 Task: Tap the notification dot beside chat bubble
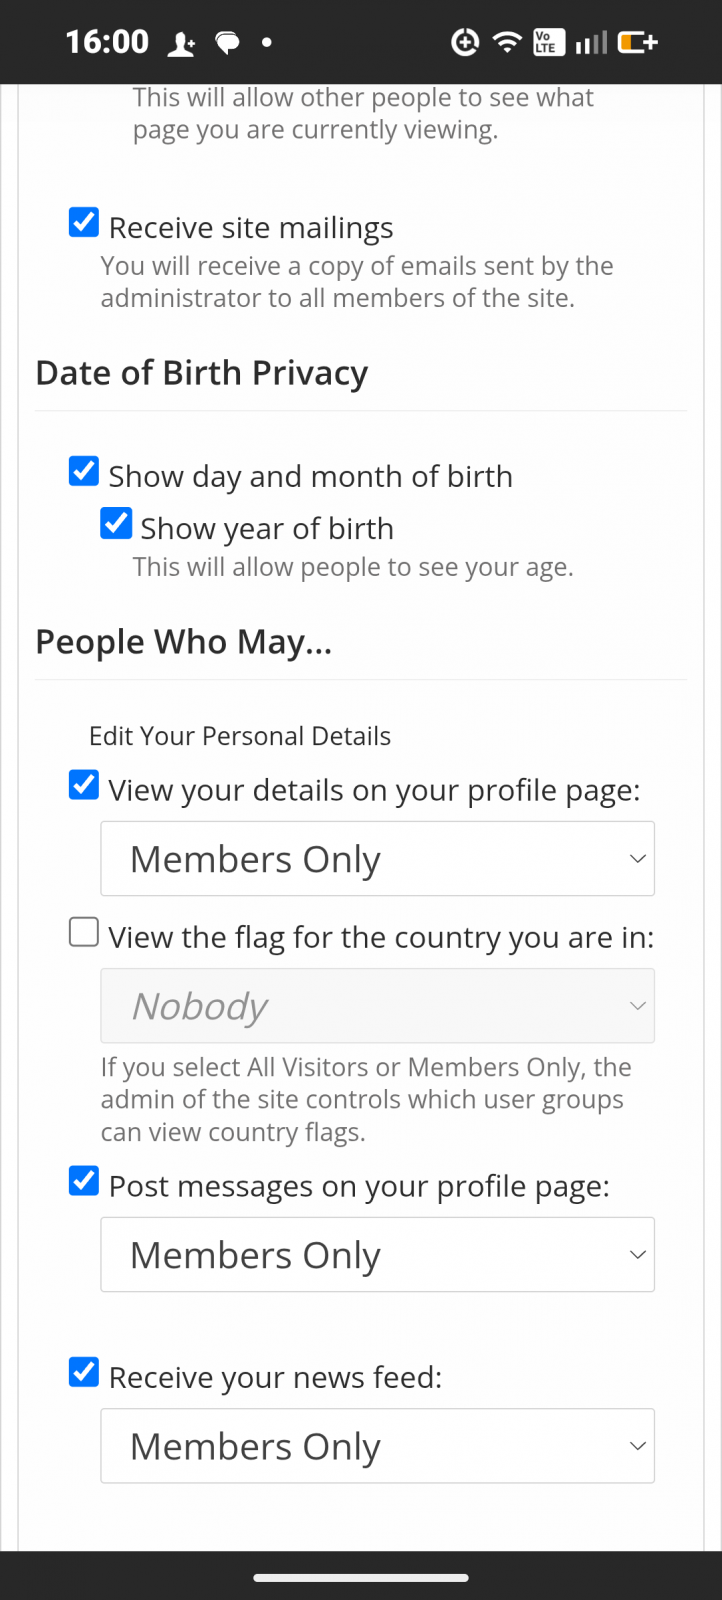pos(266,42)
